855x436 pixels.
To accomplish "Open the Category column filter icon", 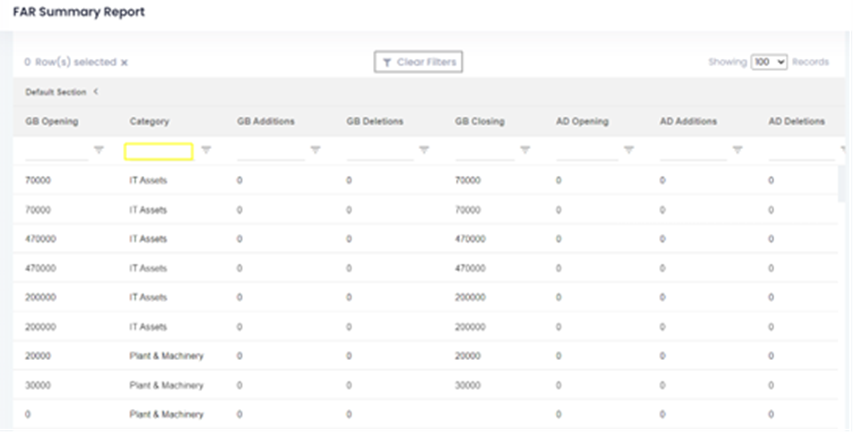I will [x=206, y=150].
